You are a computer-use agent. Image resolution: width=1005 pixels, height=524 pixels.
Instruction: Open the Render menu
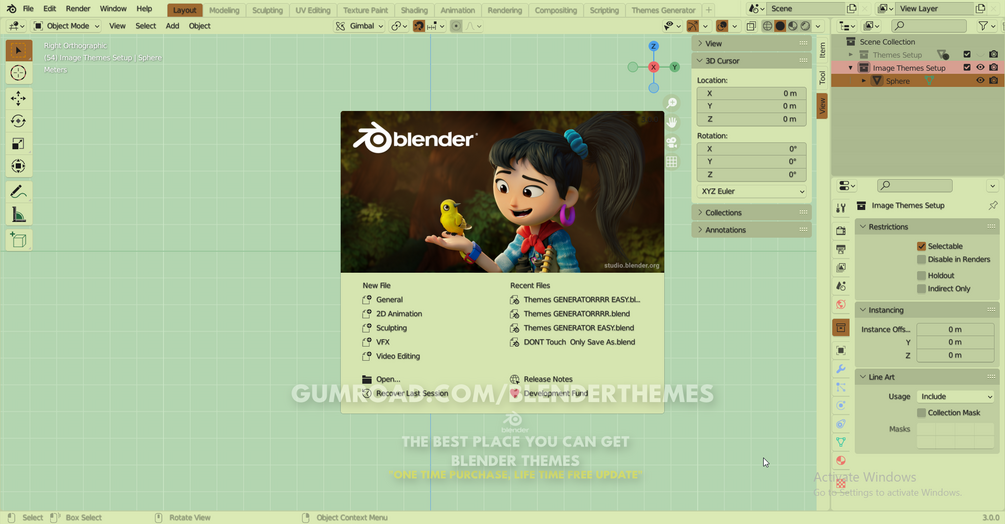point(78,9)
